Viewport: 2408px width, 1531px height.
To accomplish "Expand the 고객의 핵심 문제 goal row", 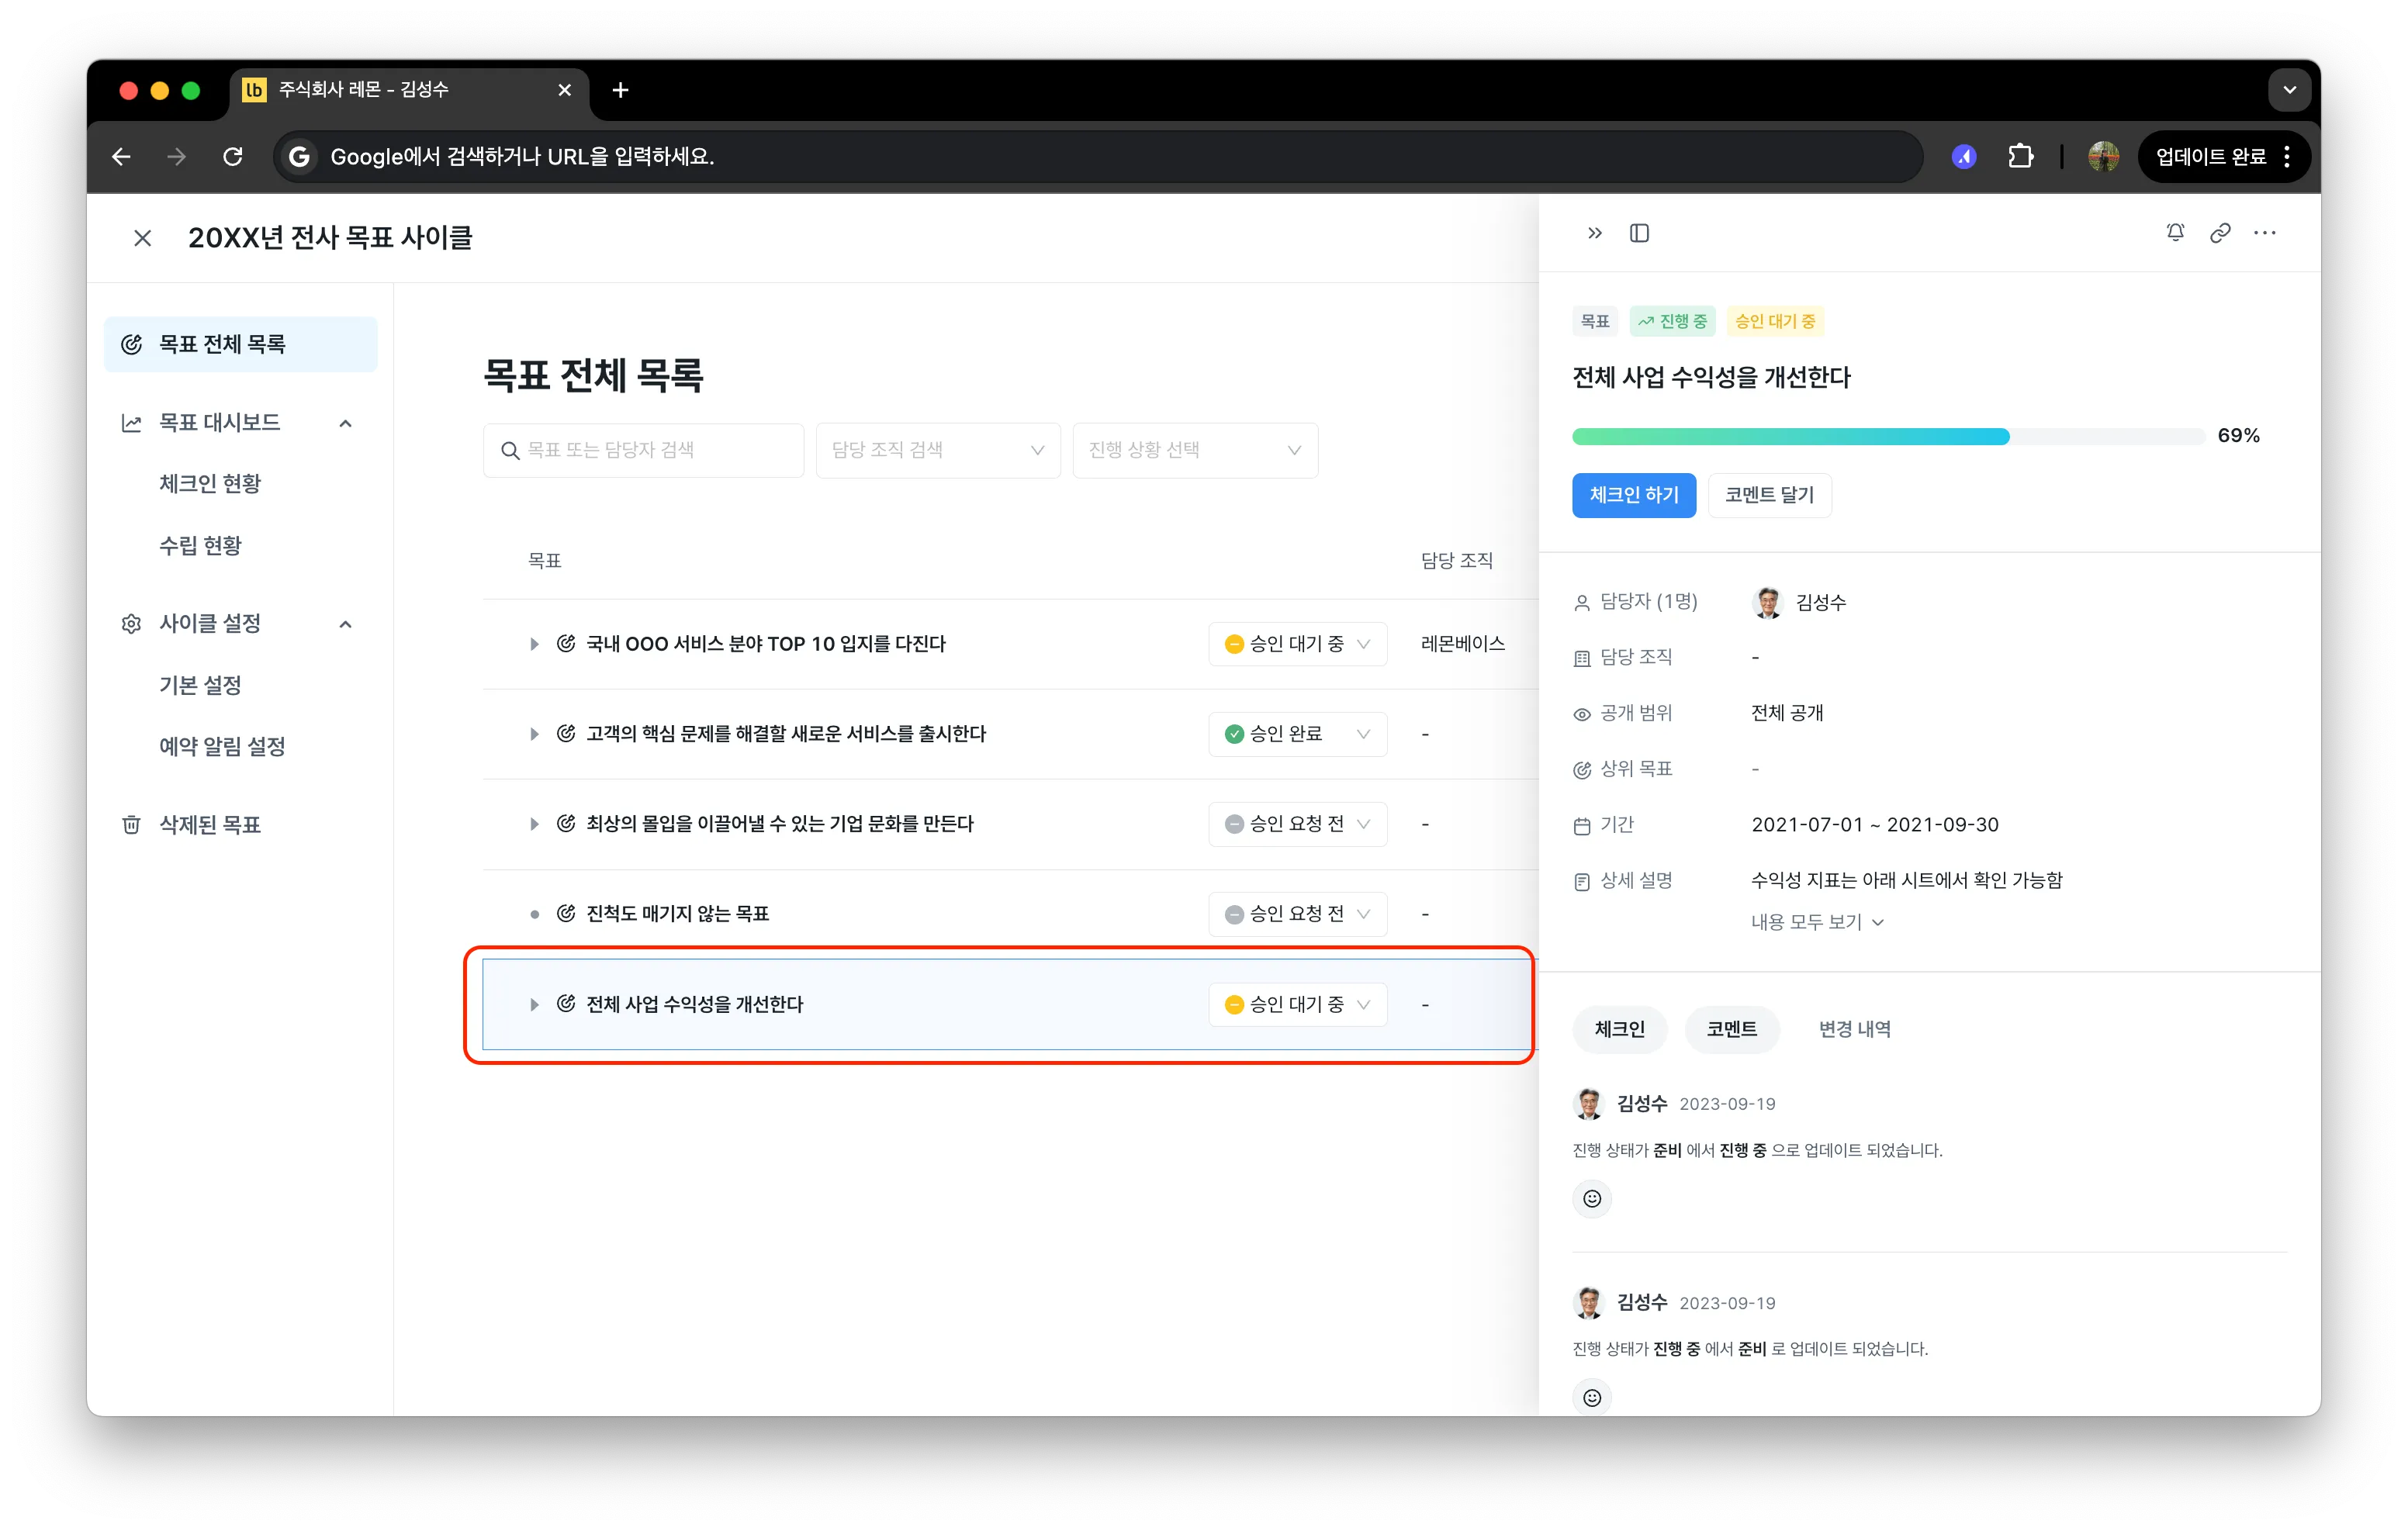I will 534,734.
